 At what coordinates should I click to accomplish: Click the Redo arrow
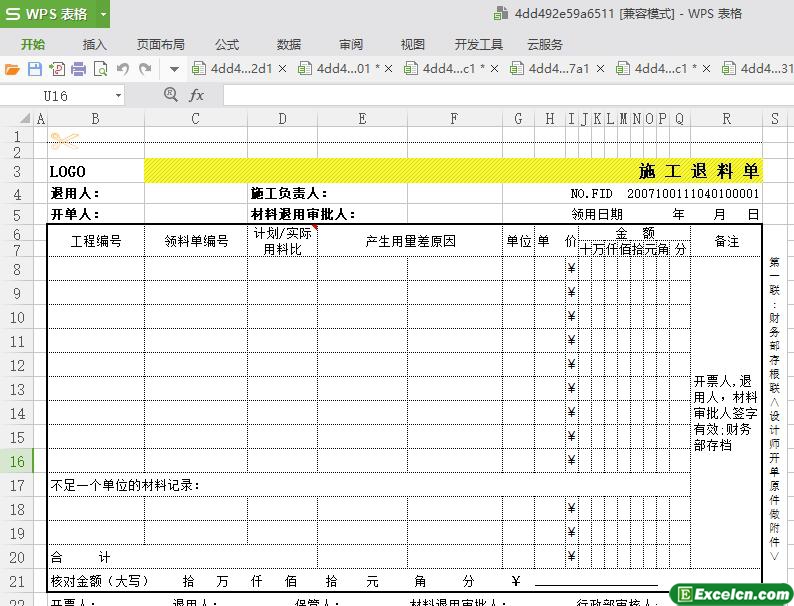pyautogui.click(x=145, y=69)
